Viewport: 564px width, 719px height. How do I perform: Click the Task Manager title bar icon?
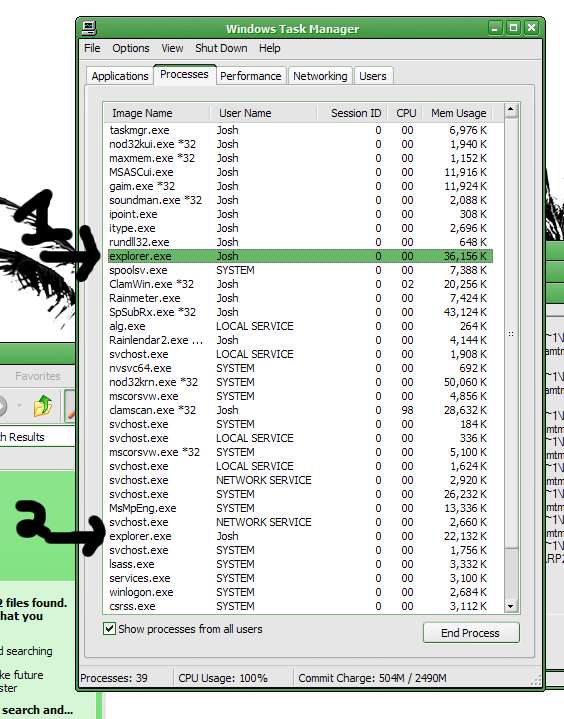[x=89, y=28]
